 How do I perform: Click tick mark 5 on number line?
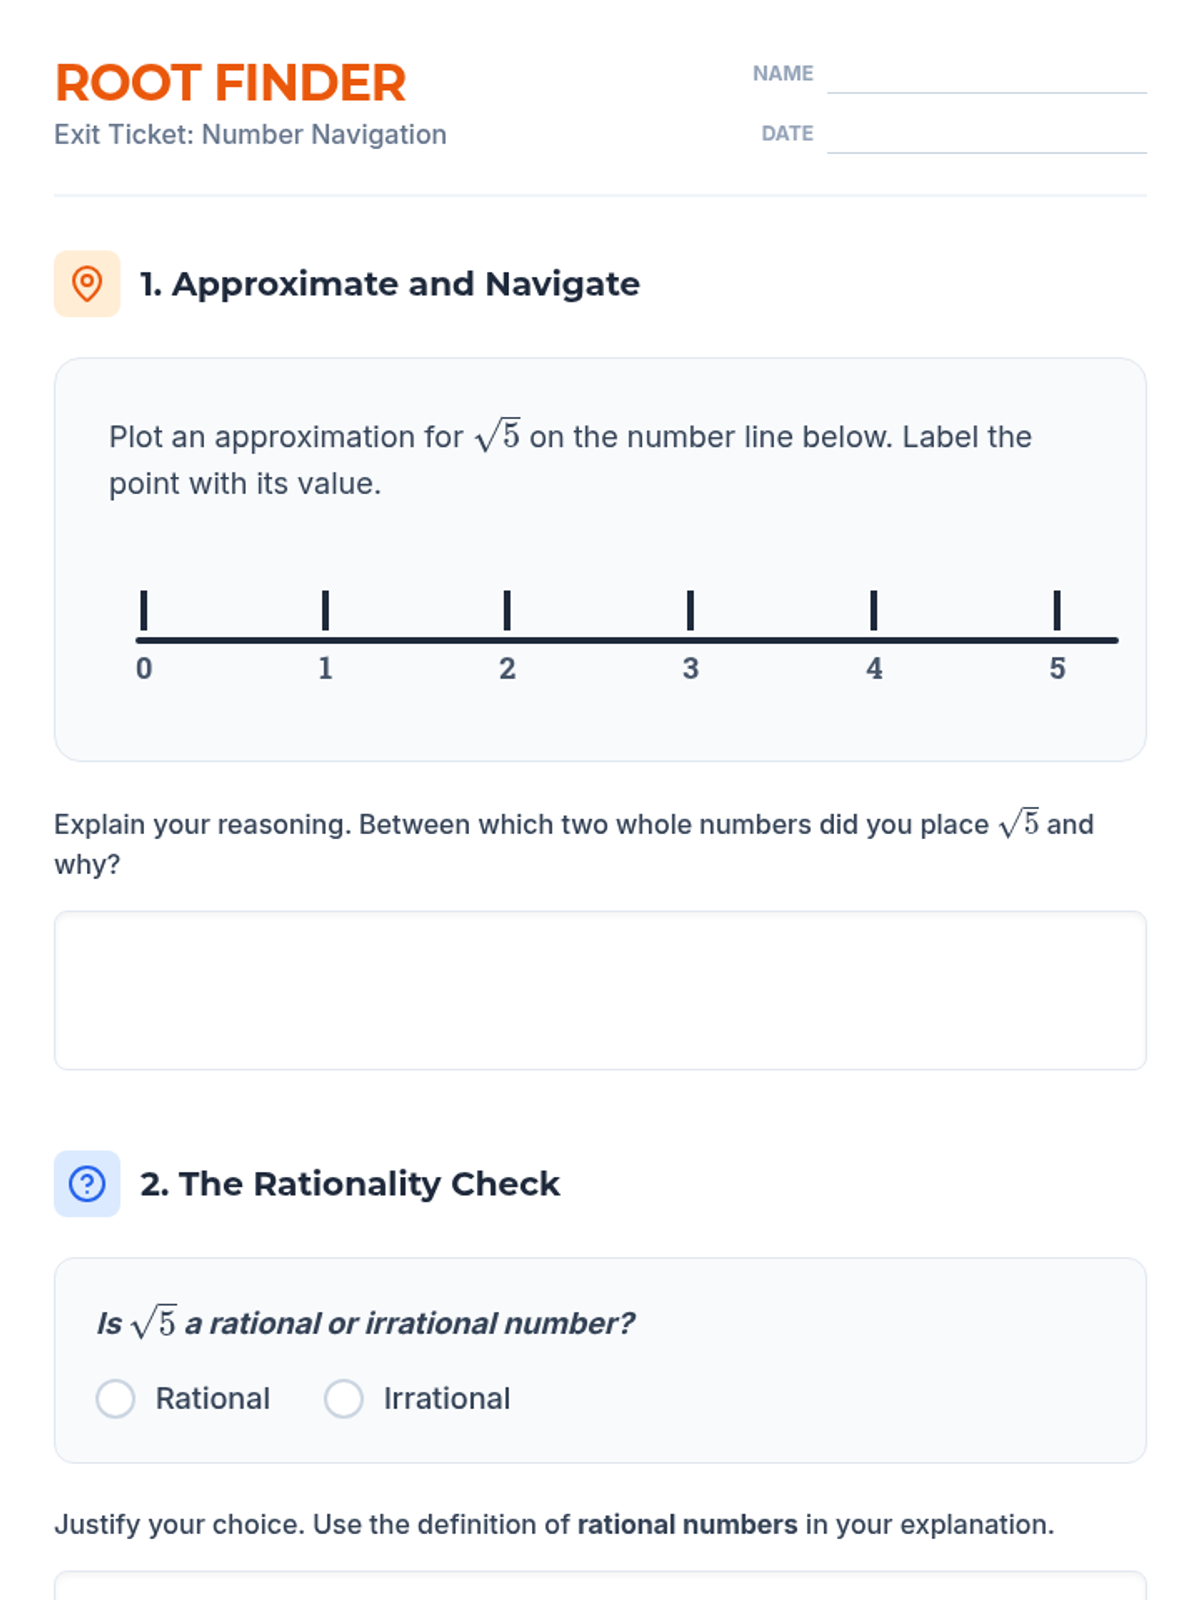[1057, 610]
